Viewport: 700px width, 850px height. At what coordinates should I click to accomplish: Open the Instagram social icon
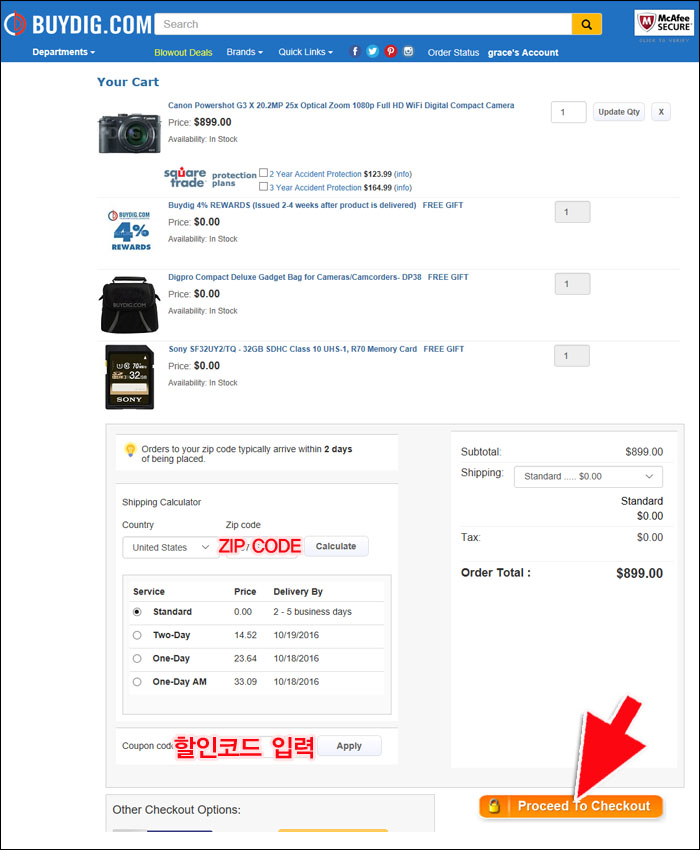[408, 51]
